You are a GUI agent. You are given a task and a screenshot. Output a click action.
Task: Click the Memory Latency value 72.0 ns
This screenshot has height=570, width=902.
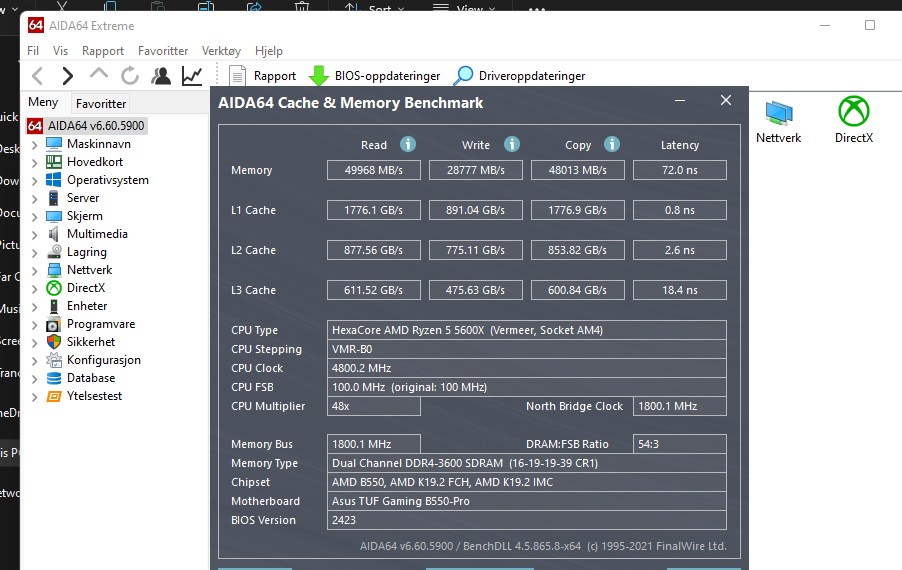[680, 170]
